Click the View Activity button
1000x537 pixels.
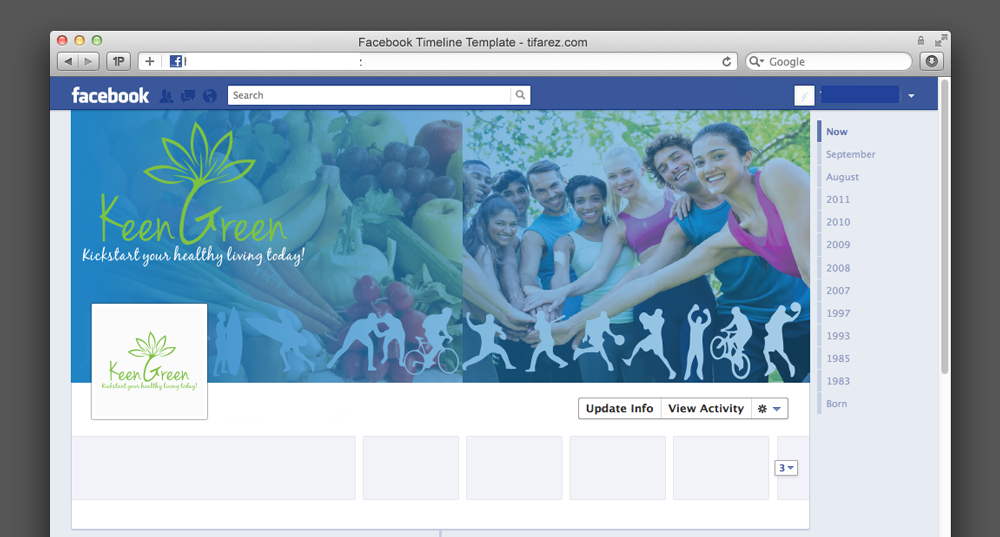tap(706, 409)
